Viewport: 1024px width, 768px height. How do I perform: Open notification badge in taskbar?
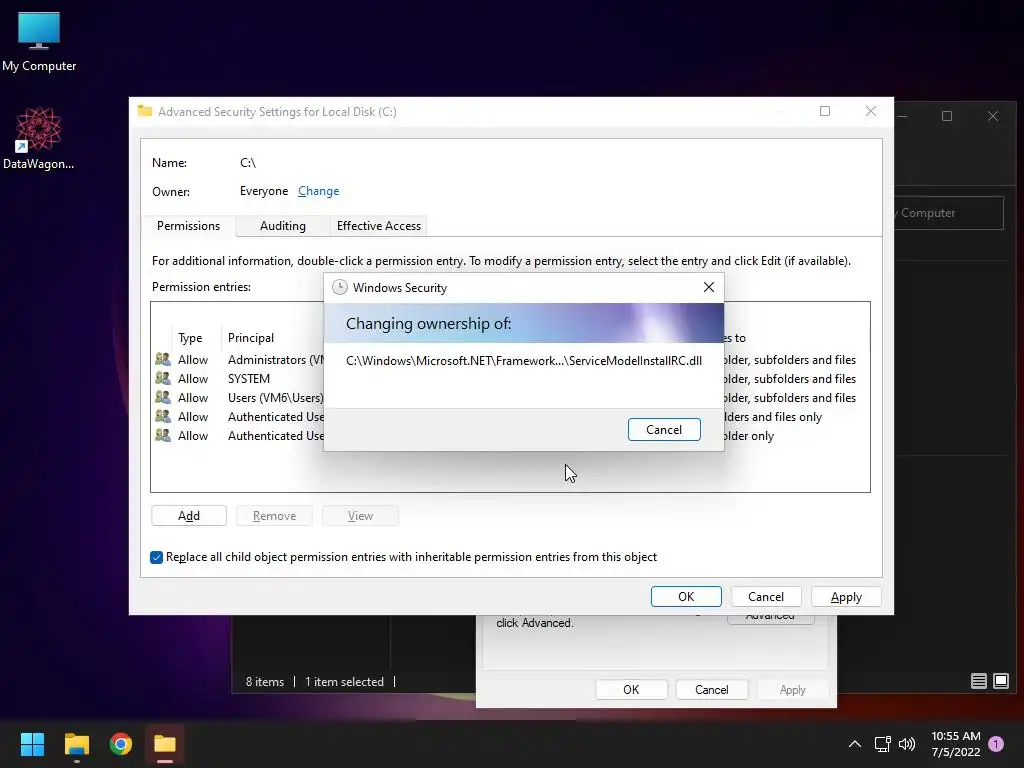pos(996,744)
